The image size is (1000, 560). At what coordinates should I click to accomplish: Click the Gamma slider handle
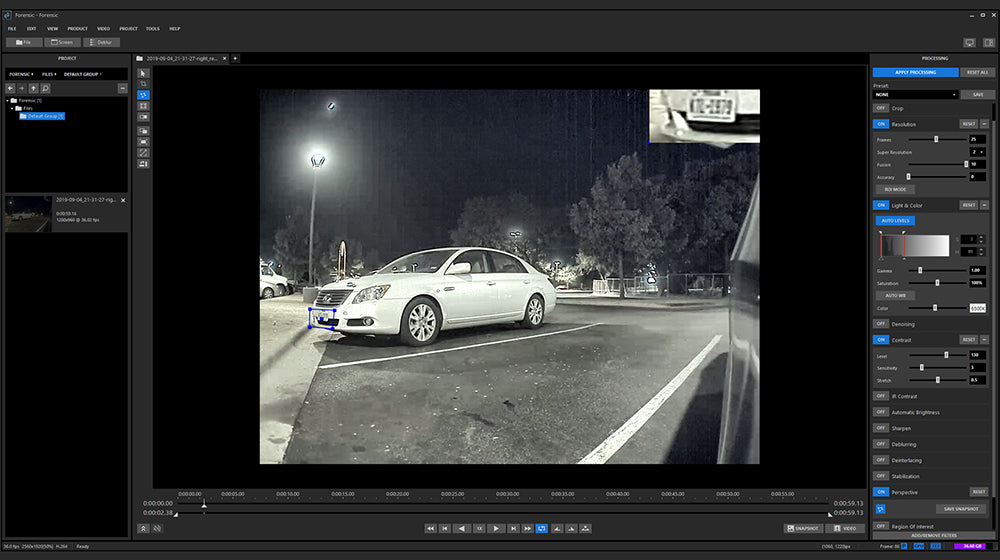coord(920,270)
